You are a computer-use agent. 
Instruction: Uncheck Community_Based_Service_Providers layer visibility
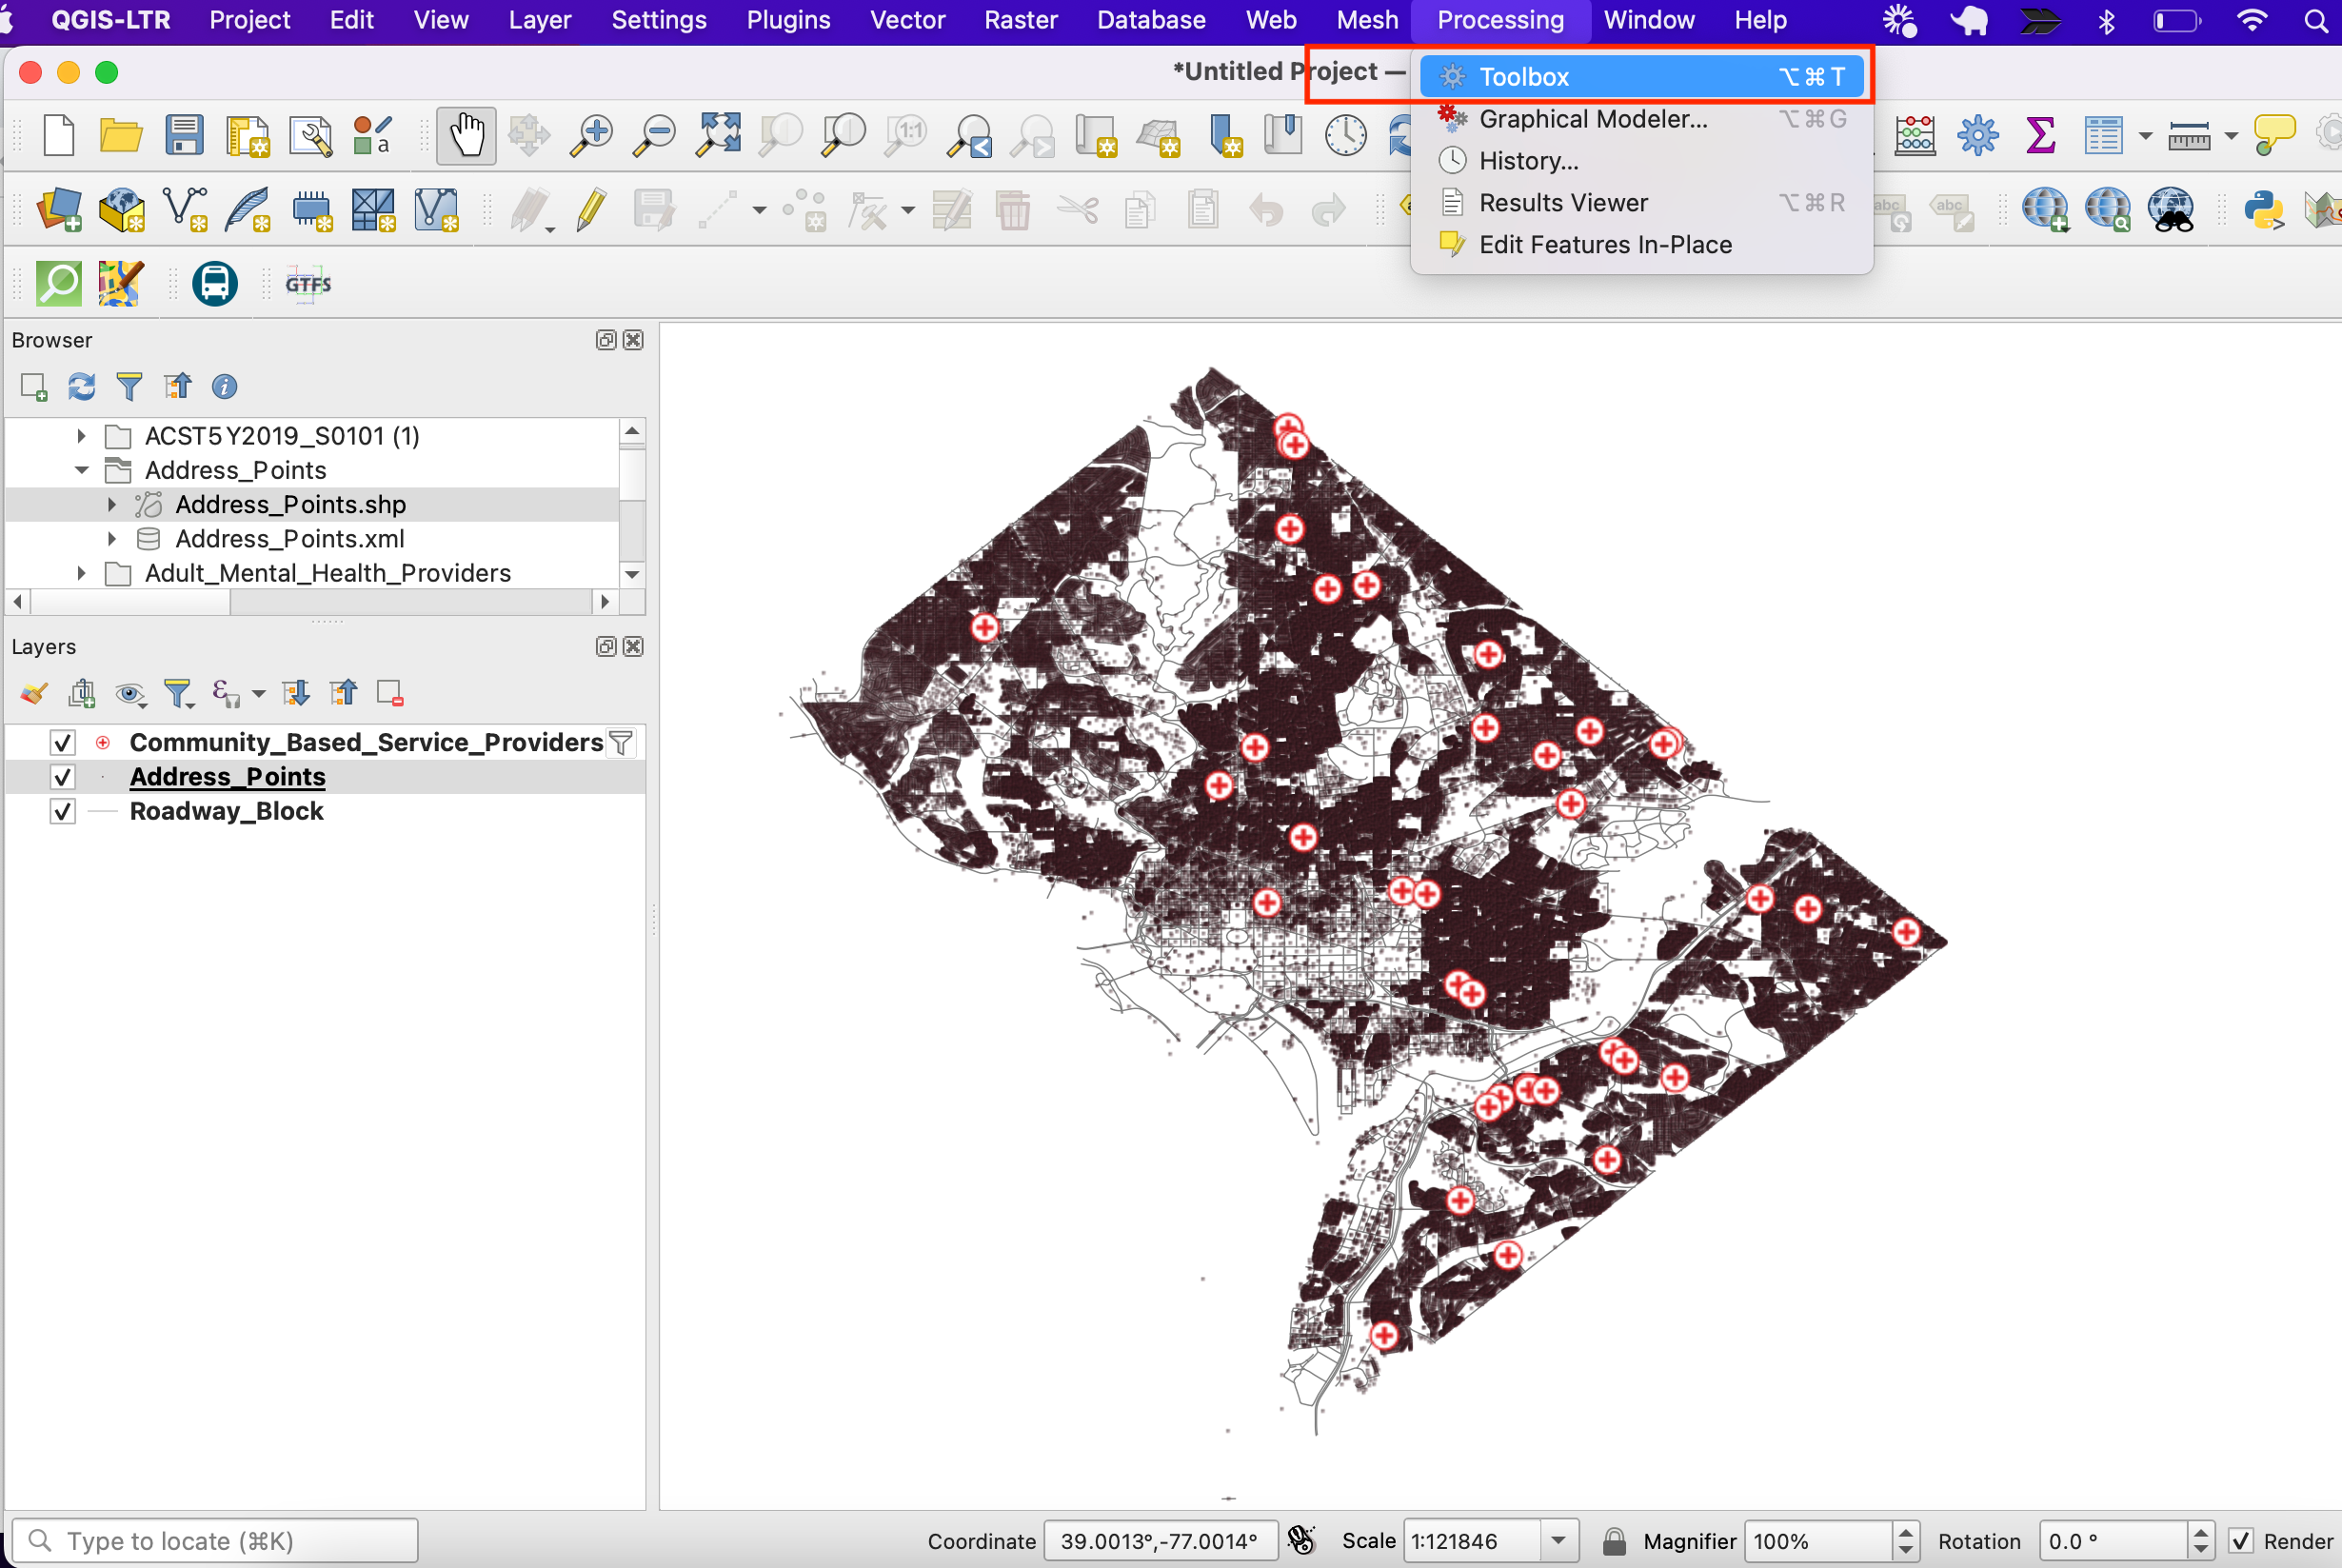tap(63, 743)
